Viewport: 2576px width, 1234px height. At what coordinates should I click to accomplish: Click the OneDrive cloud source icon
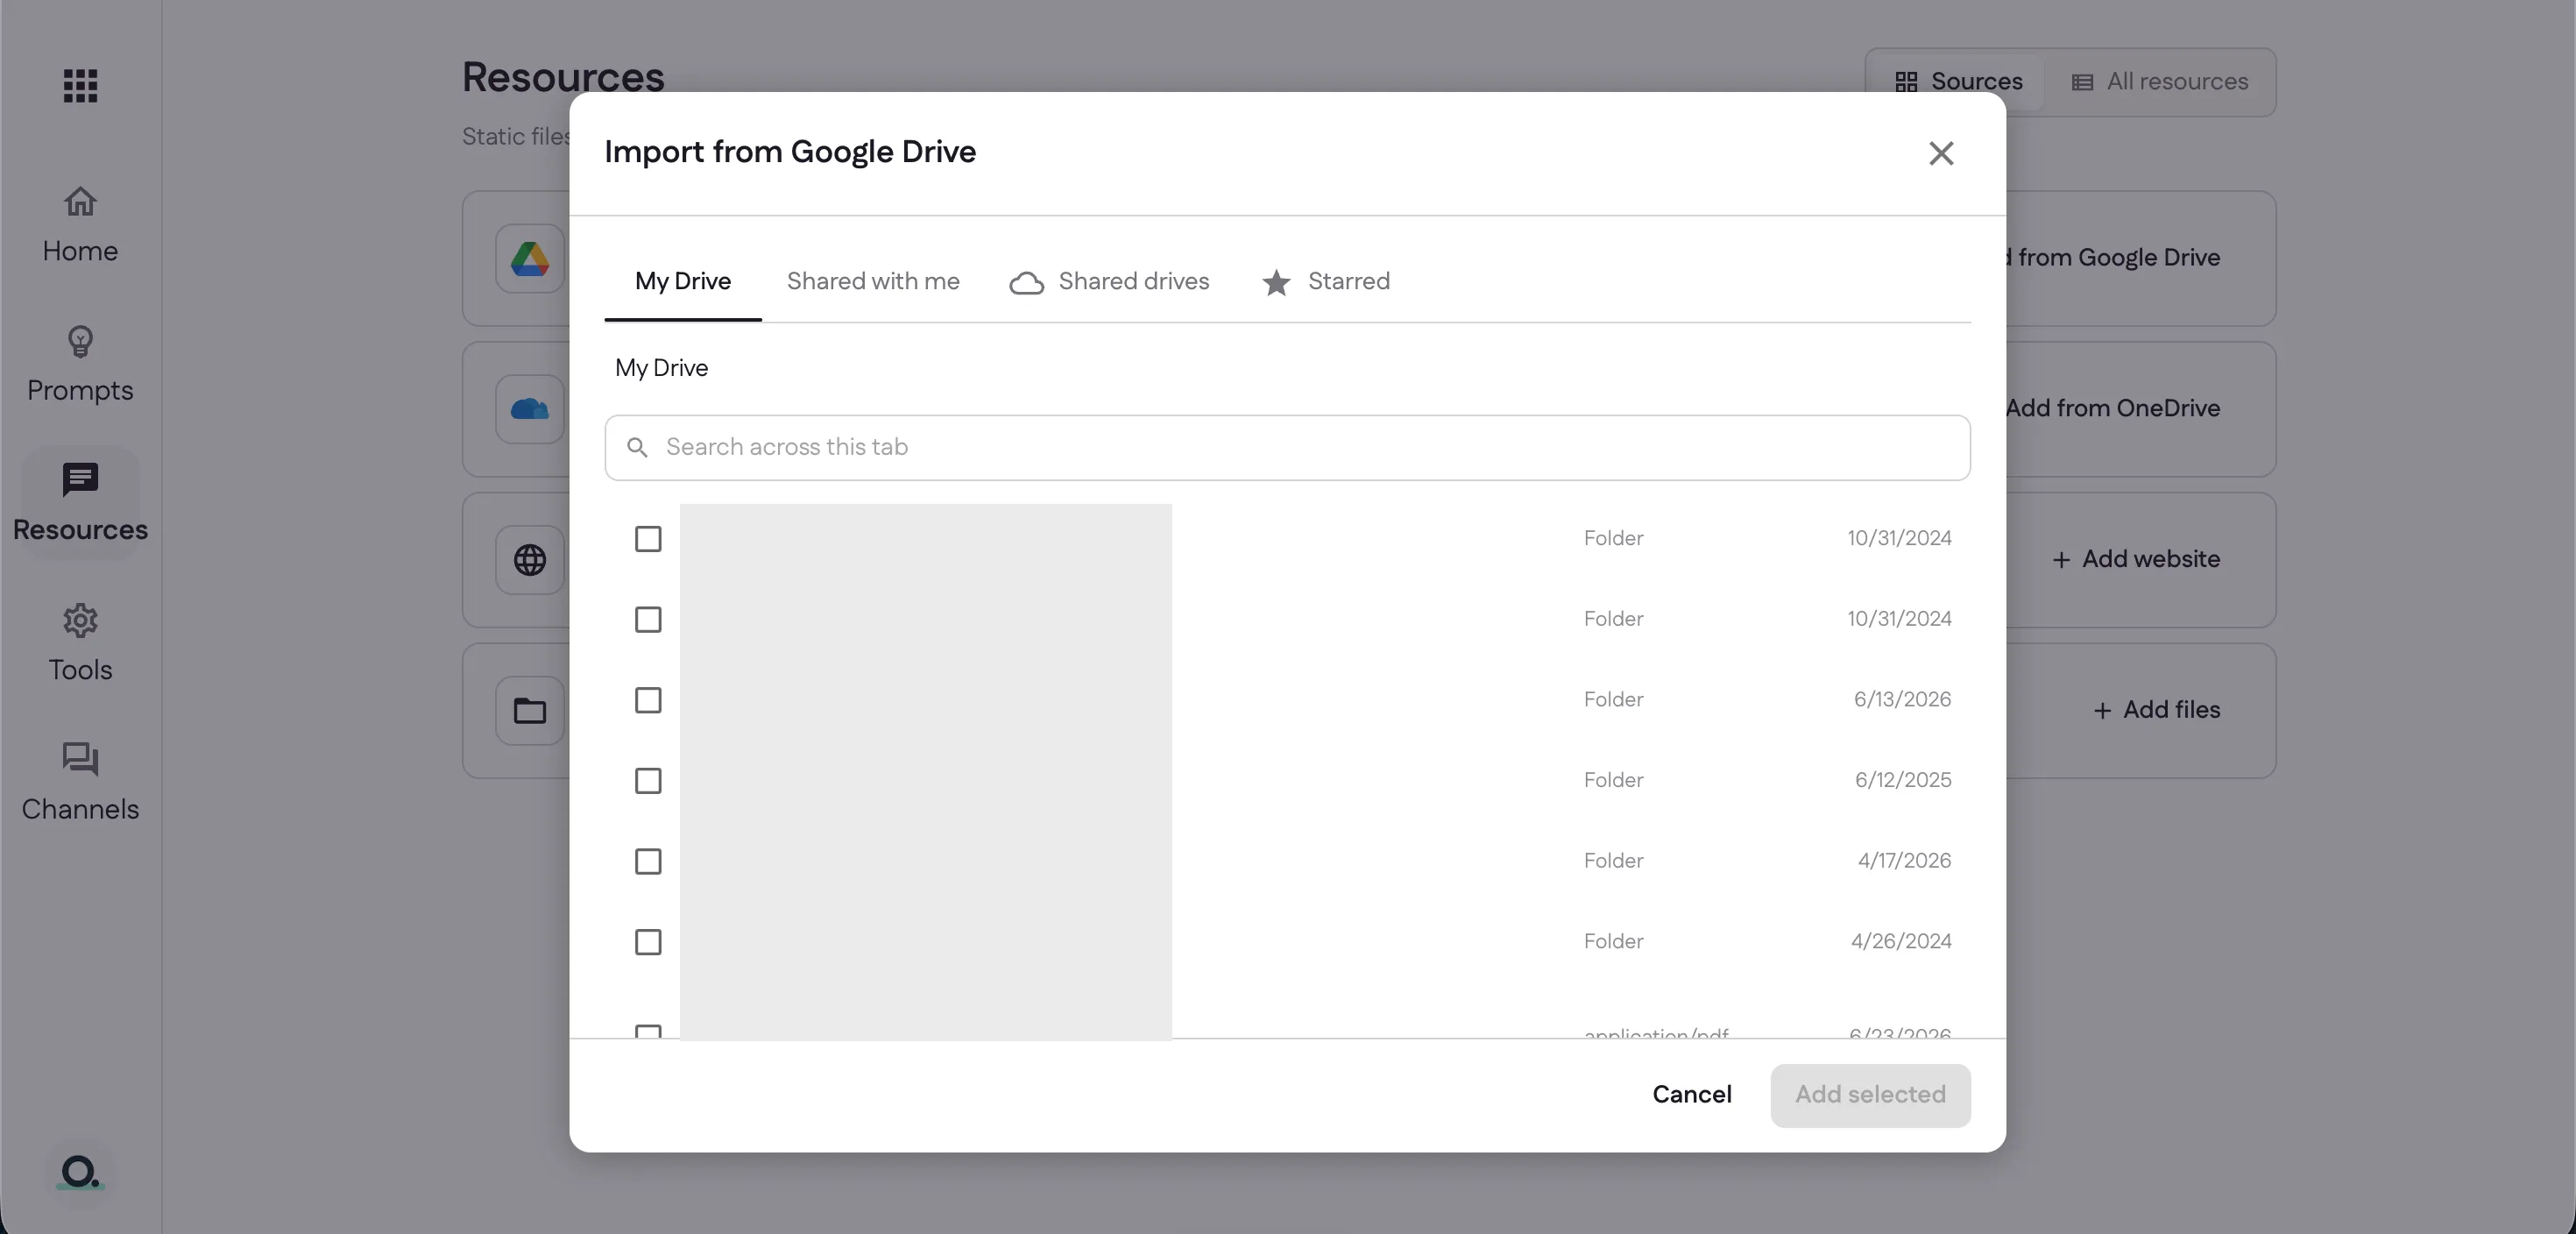tap(529, 409)
